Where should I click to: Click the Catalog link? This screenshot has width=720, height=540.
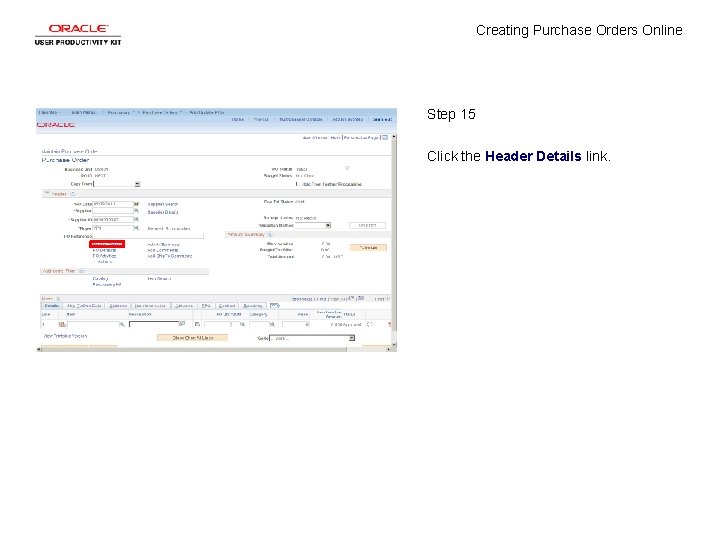point(100,279)
